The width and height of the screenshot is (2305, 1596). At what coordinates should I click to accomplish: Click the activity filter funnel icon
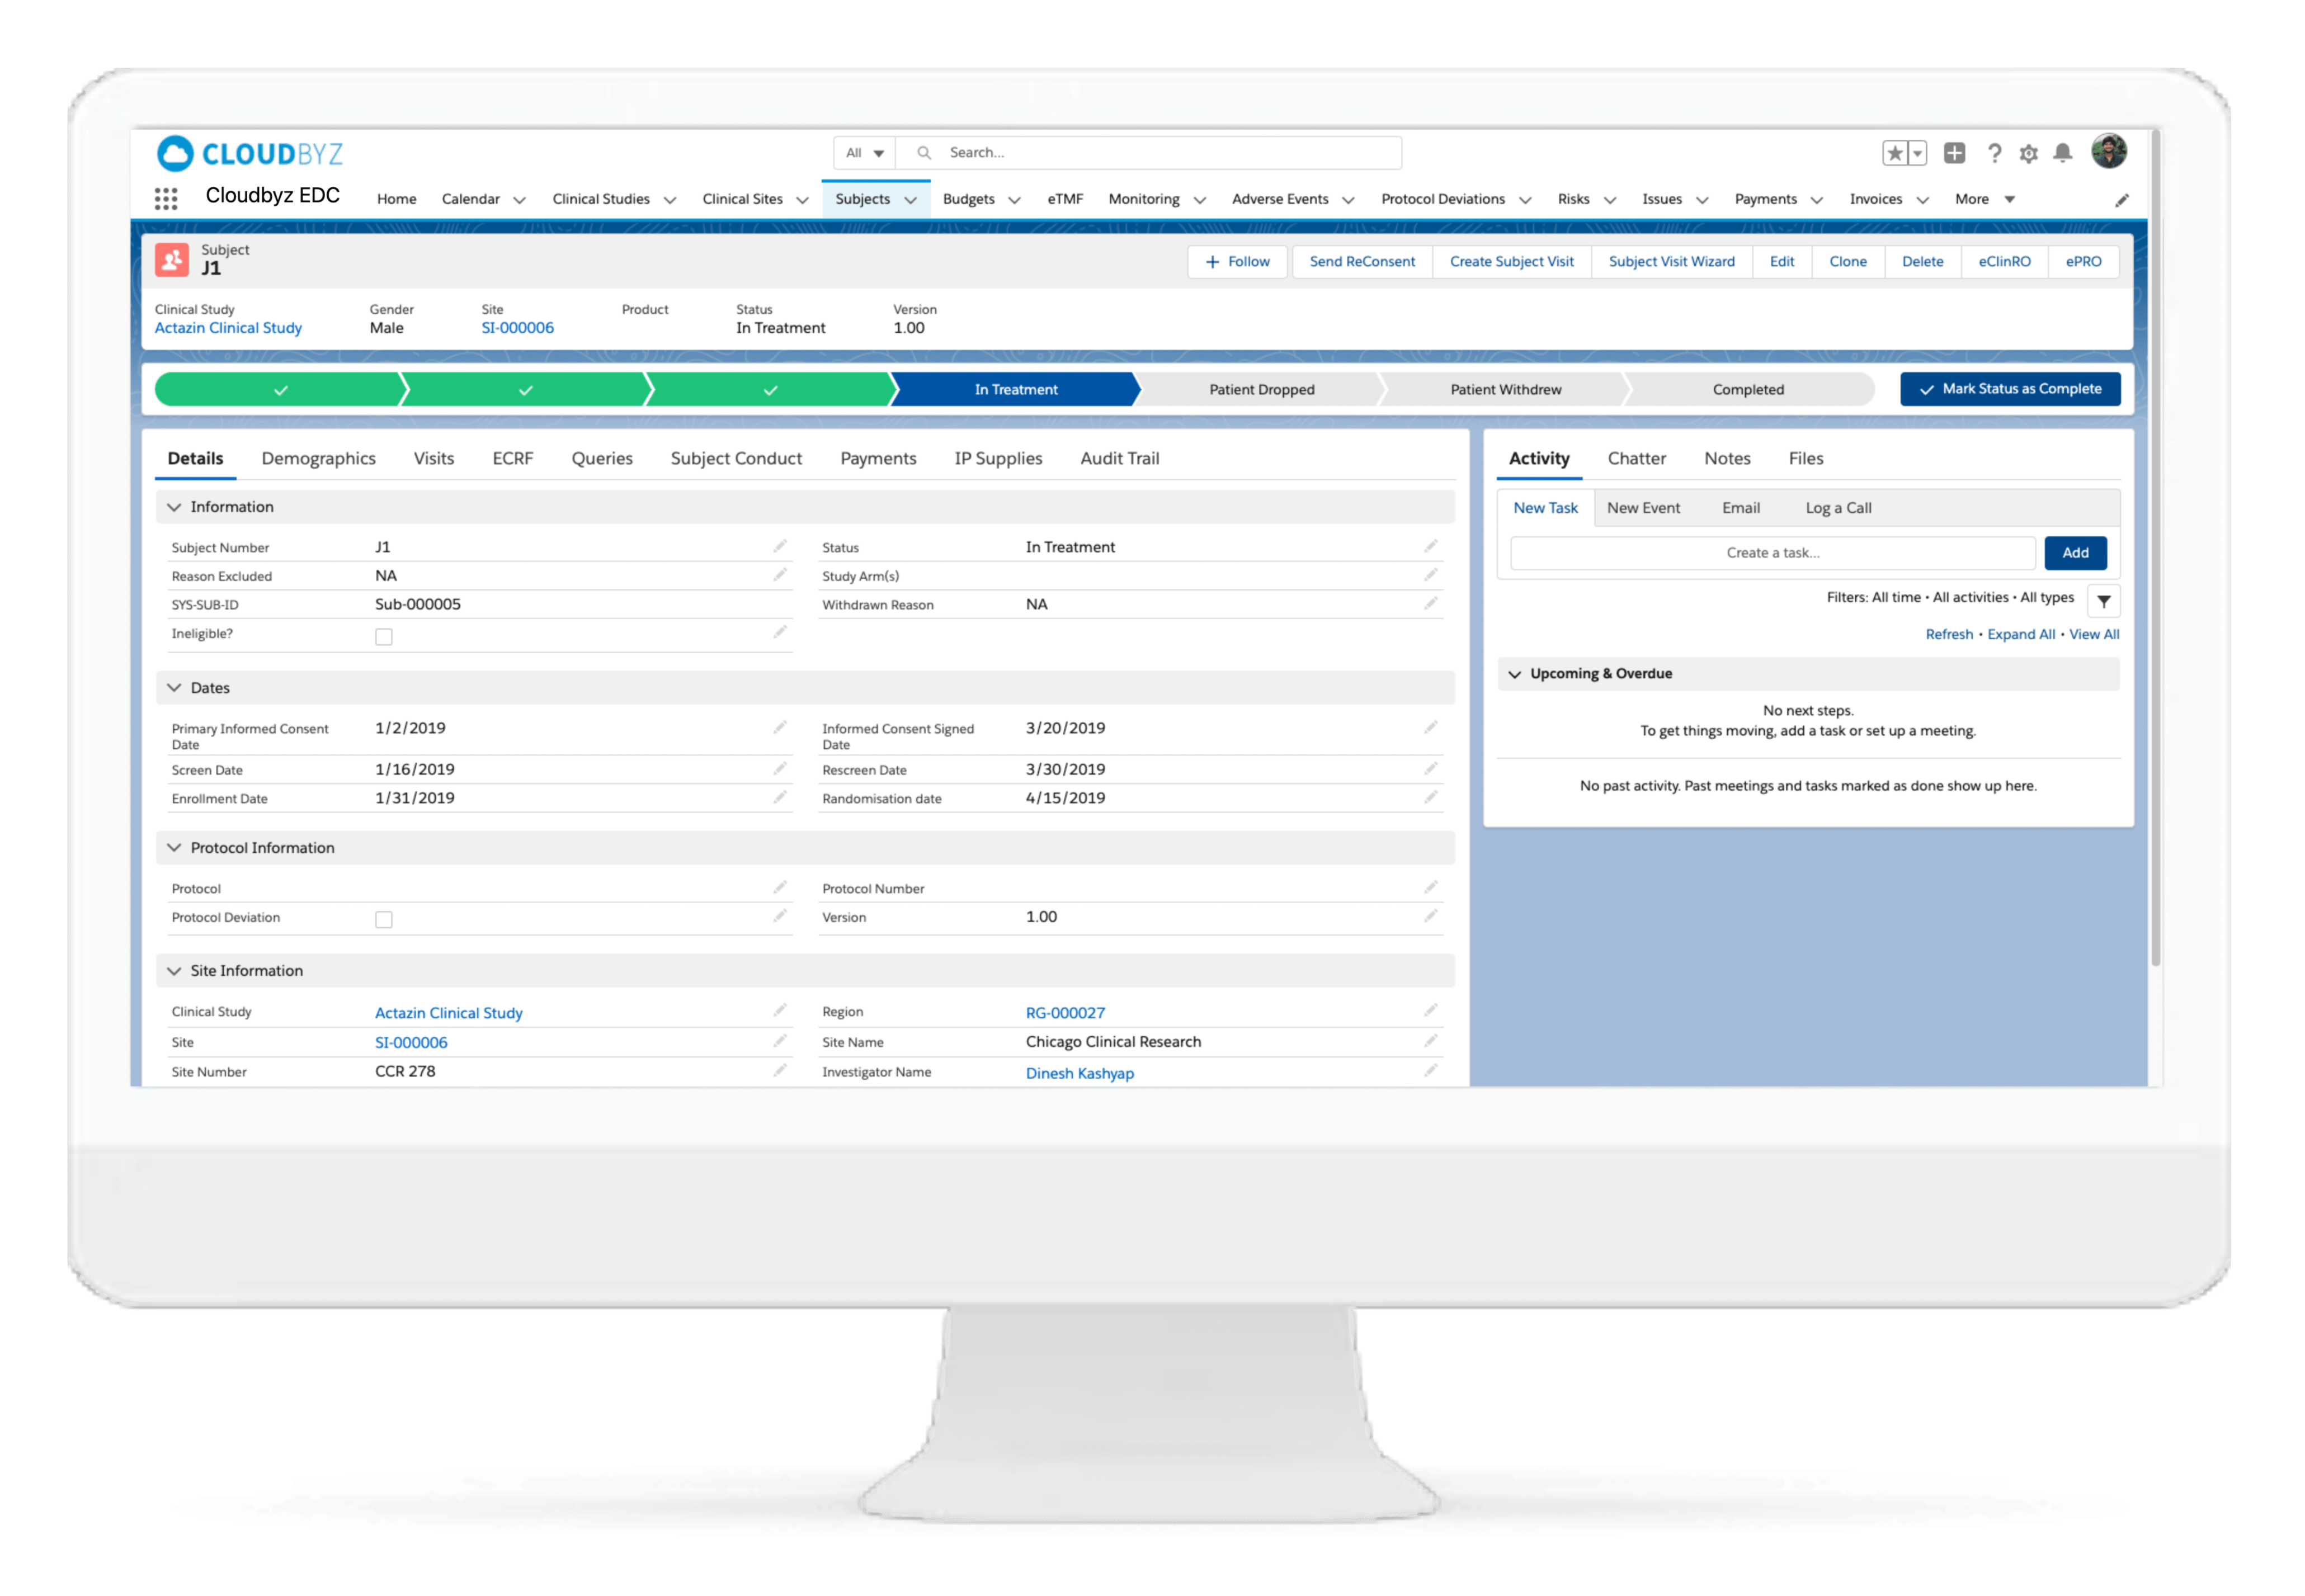(x=2104, y=600)
